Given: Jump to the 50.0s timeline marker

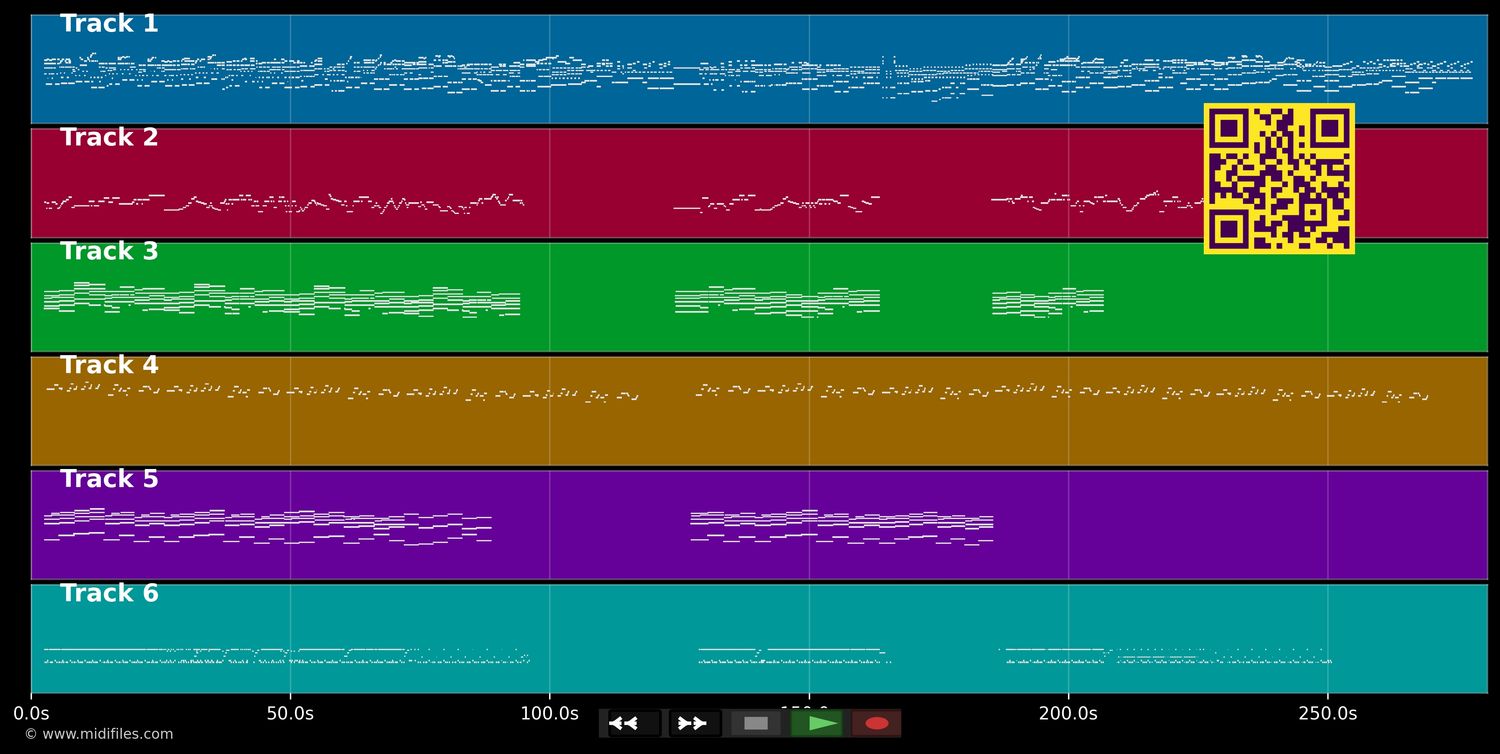Looking at the screenshot, I should point(290,714).
